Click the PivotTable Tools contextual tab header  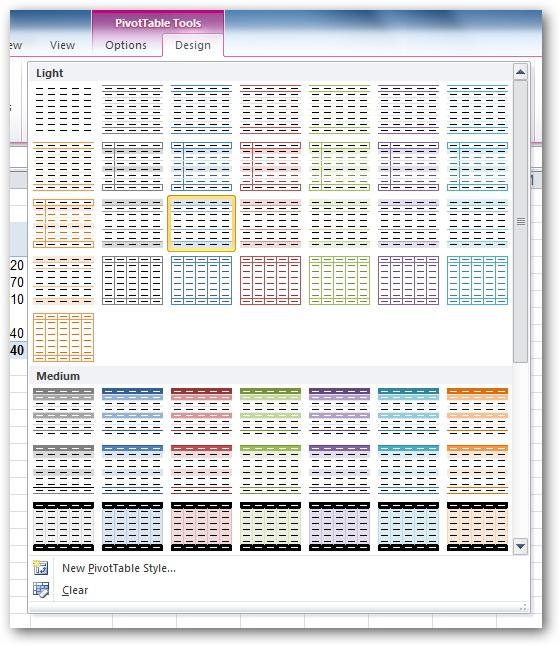pos(158,23)
